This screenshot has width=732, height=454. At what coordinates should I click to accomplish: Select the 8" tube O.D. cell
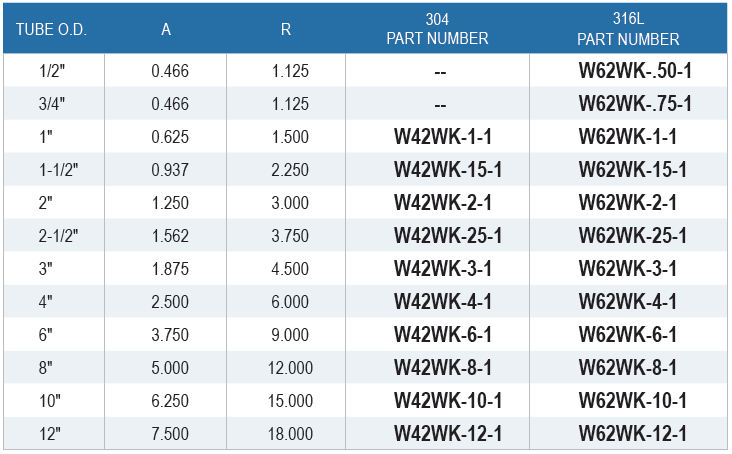tap(46, 368)
